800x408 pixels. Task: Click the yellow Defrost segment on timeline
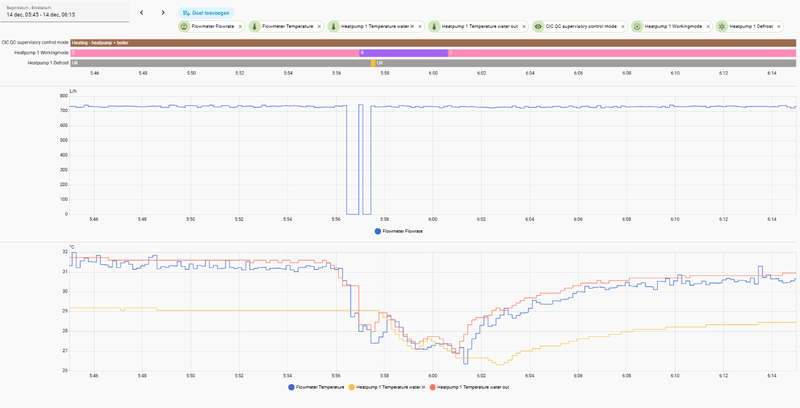pos(373,63)
